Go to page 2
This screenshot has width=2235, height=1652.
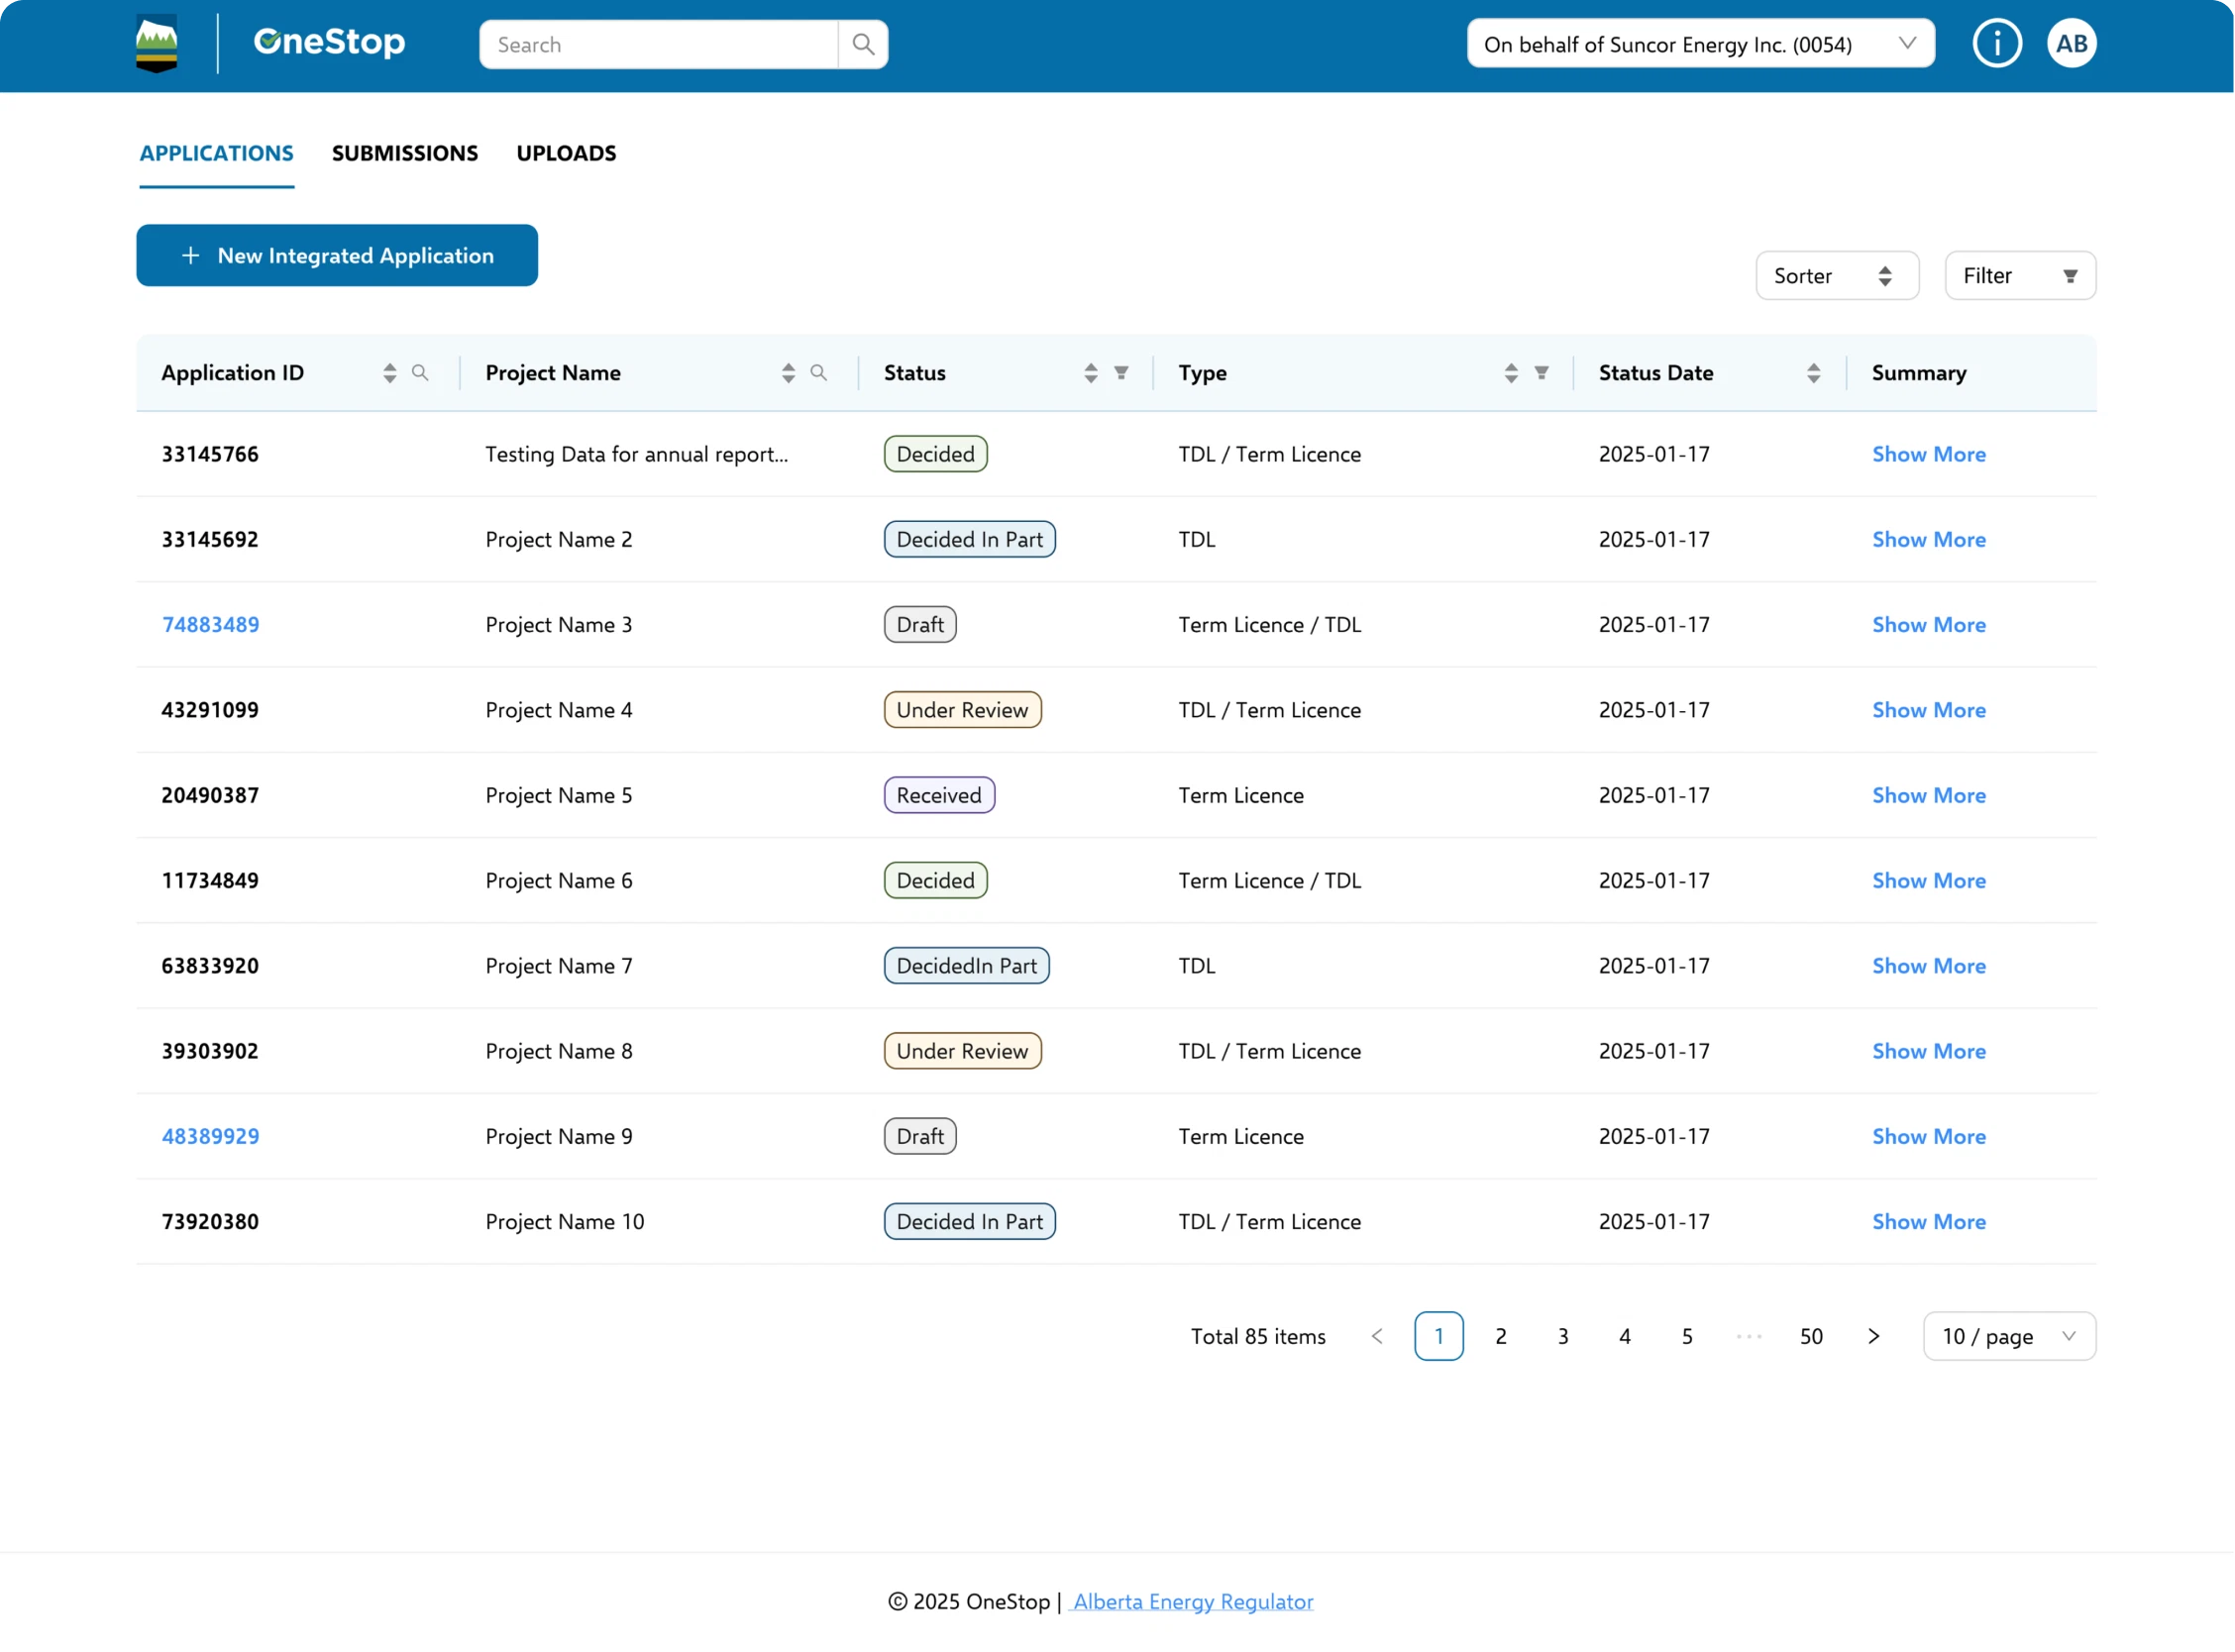click(x=1501, y=1336)
